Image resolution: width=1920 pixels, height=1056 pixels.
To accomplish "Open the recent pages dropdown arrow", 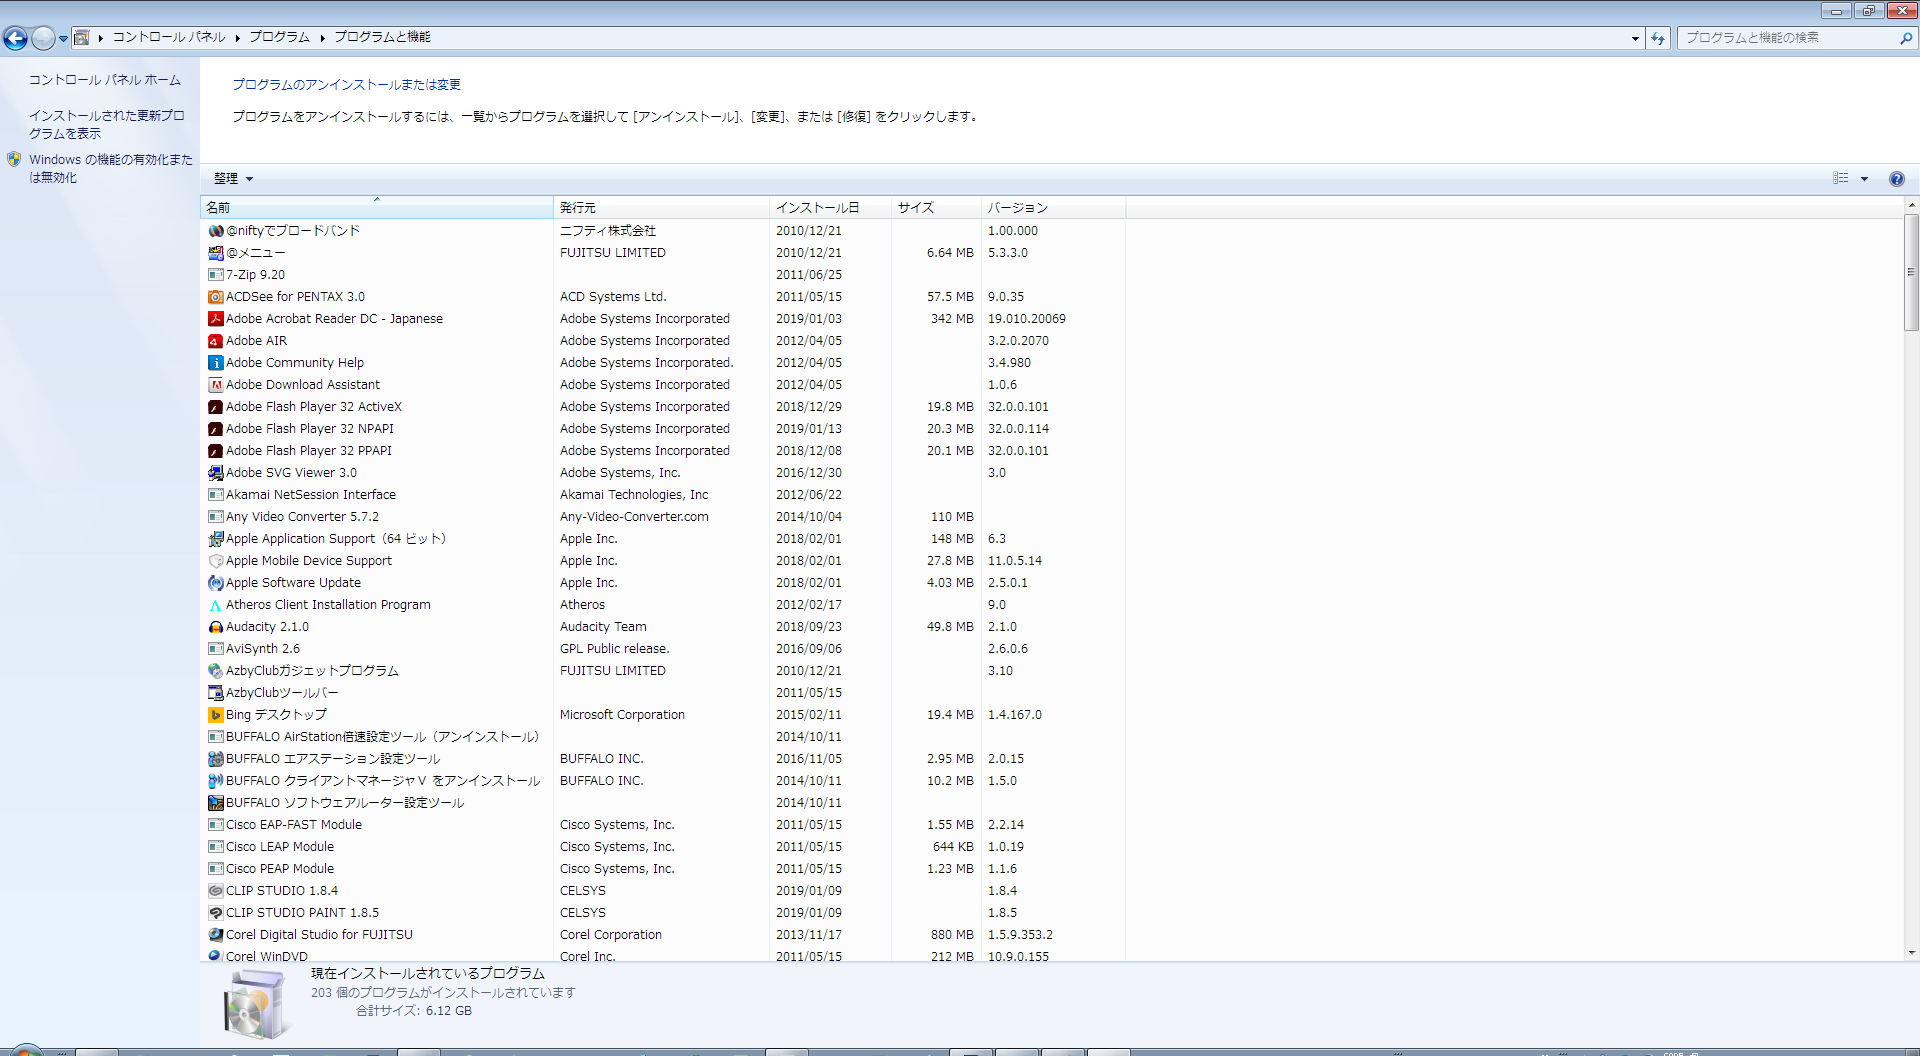I will pyautogui.click(x=63, y=39).
